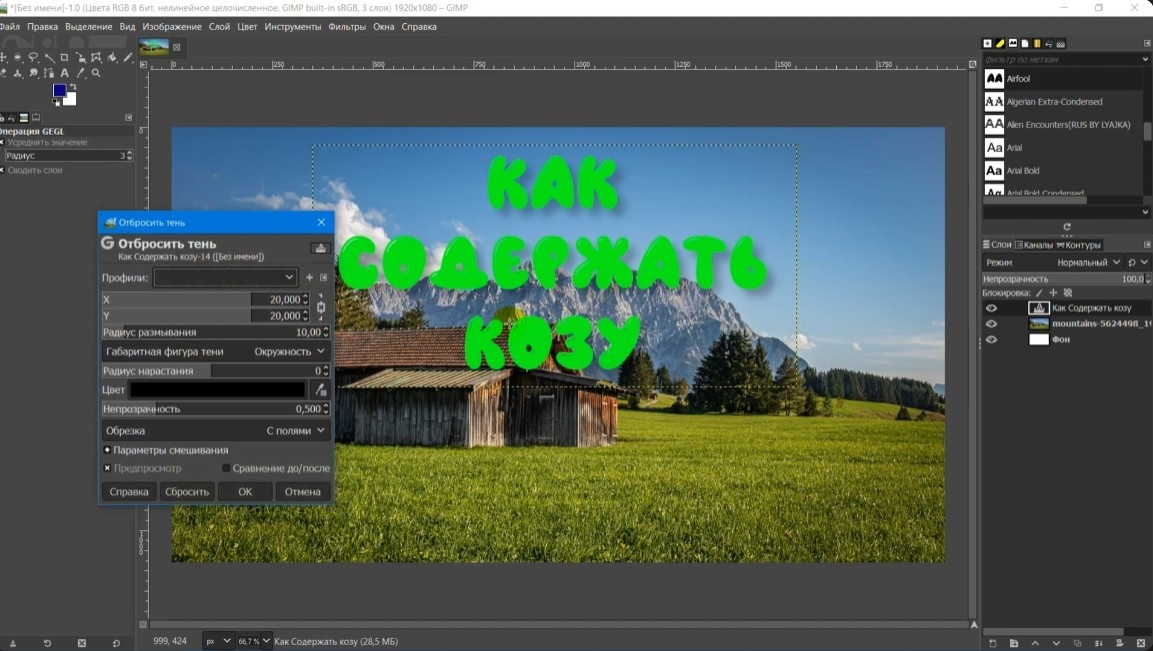This screenshot has width=1153, height=651.
Task: Select the Smudge tool
Action: pyautogui.click(x=33, y=73)
